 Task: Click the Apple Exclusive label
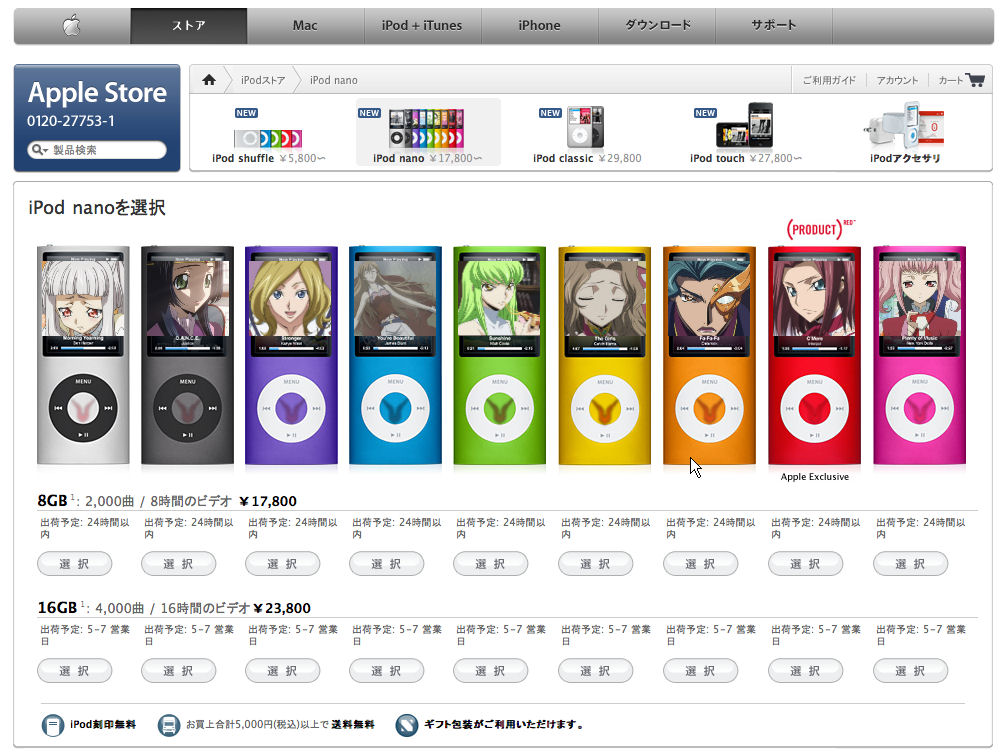coord(814,477)
